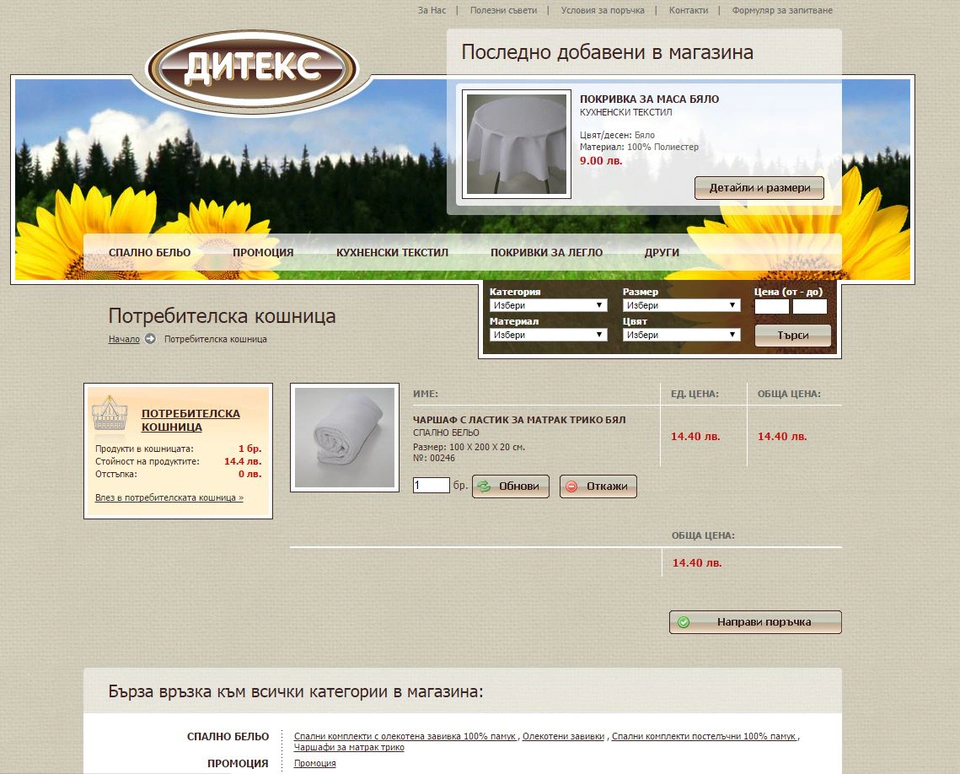This screenshot has height=774, width=960.
Task: Click the rolled sheet product thumbnail
Action: click(x=345, y=438)
